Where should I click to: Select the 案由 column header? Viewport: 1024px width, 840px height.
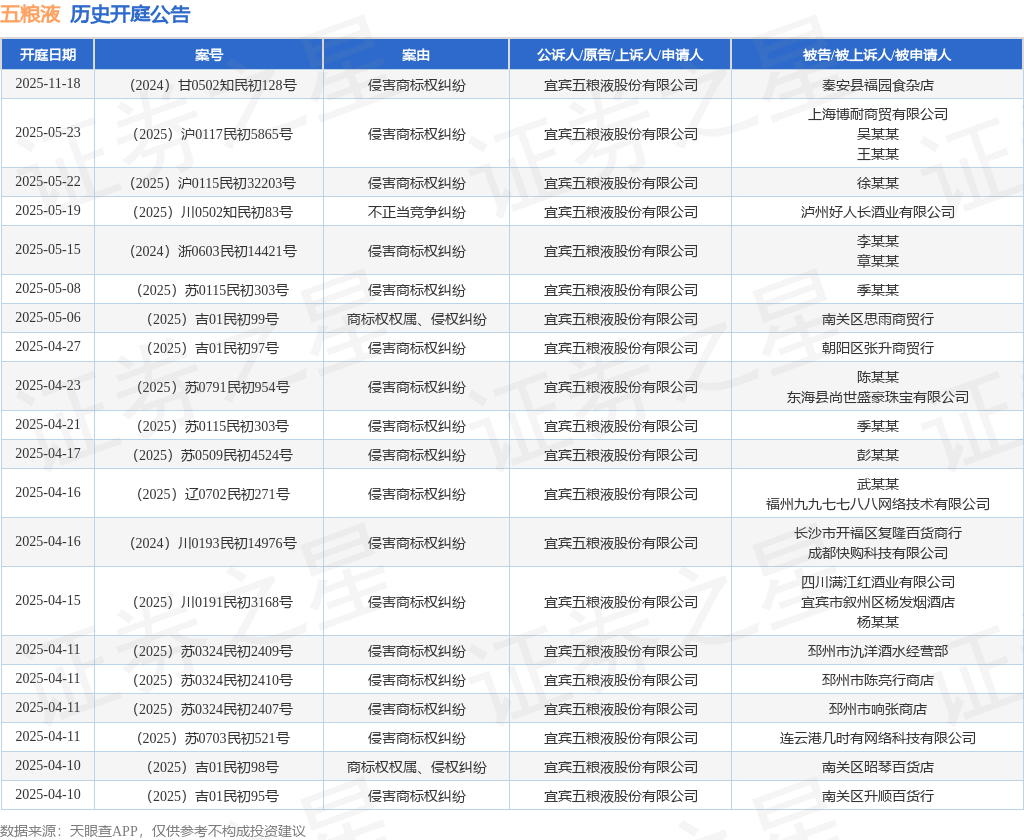(x=416, y=55)
